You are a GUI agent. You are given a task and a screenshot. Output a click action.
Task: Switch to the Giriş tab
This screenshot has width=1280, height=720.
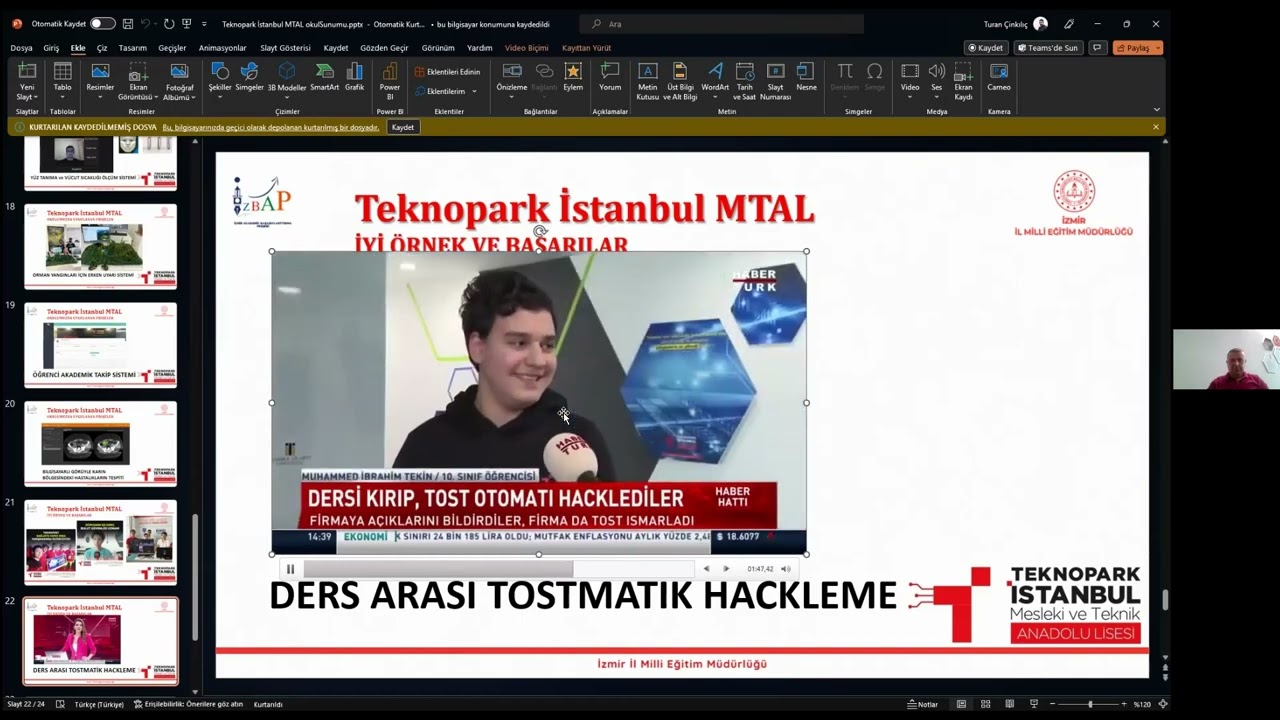pyautogui.click(x=51, y=48)
